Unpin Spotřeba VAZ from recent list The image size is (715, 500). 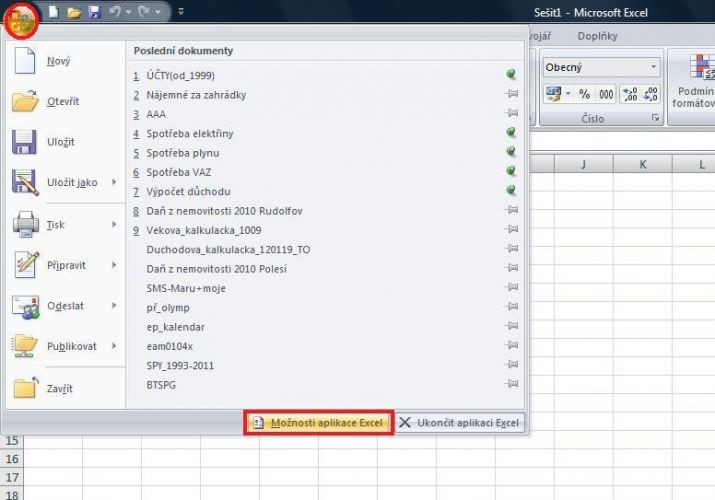pyautogui.click(x=511, y=170)
